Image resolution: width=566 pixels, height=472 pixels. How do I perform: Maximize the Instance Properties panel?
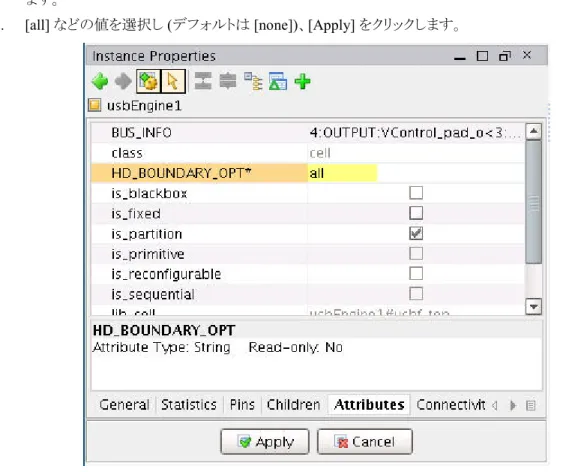(x=482, y=56)
